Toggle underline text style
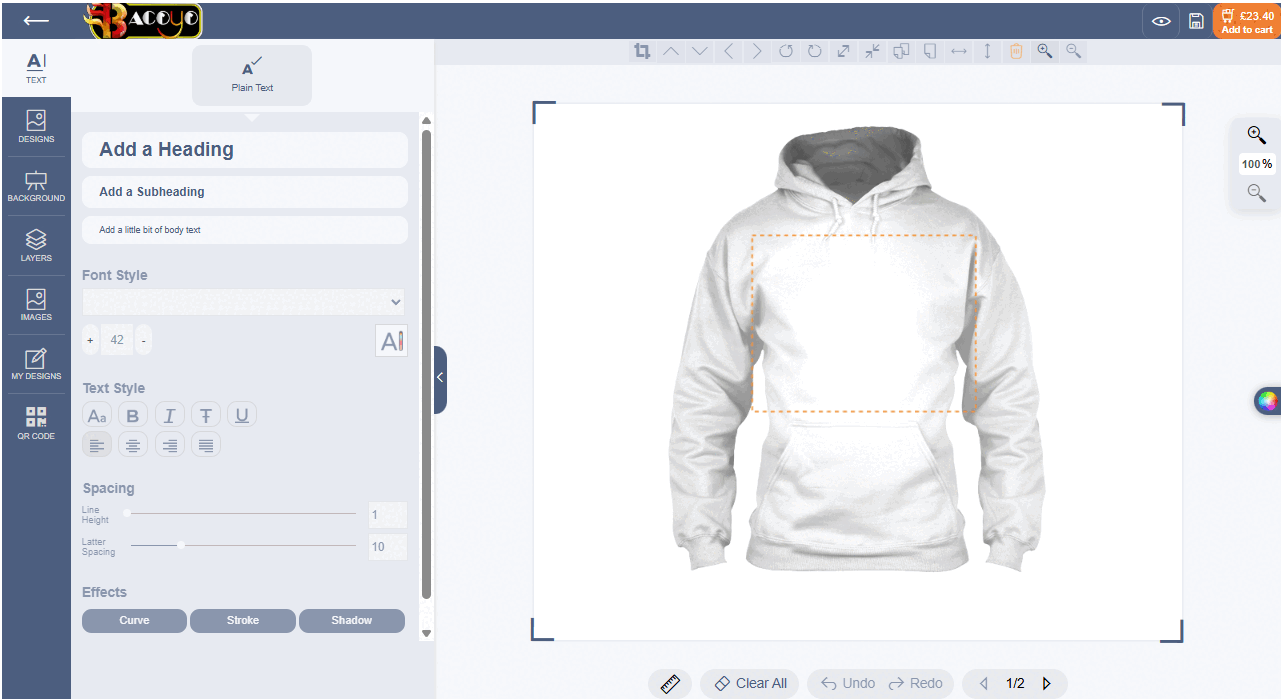The image size is (1283, 699). [242, 415]
